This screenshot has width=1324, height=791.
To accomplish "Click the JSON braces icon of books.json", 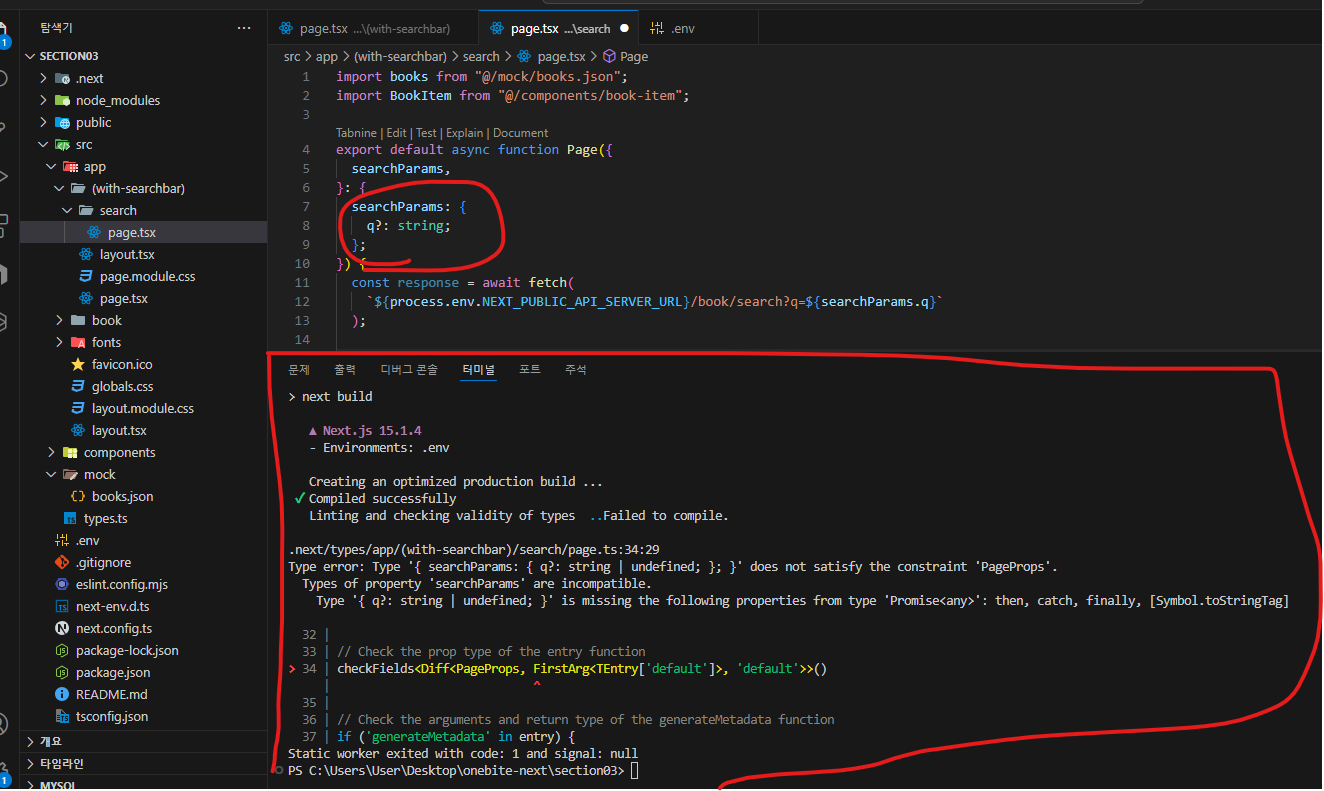I will coord(78,496).
